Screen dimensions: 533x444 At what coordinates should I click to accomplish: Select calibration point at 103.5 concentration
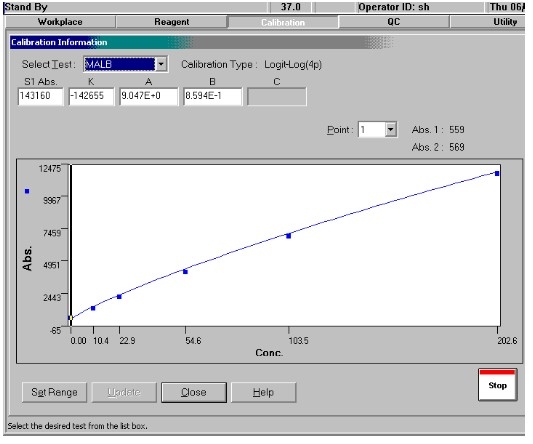coord(289,236)
